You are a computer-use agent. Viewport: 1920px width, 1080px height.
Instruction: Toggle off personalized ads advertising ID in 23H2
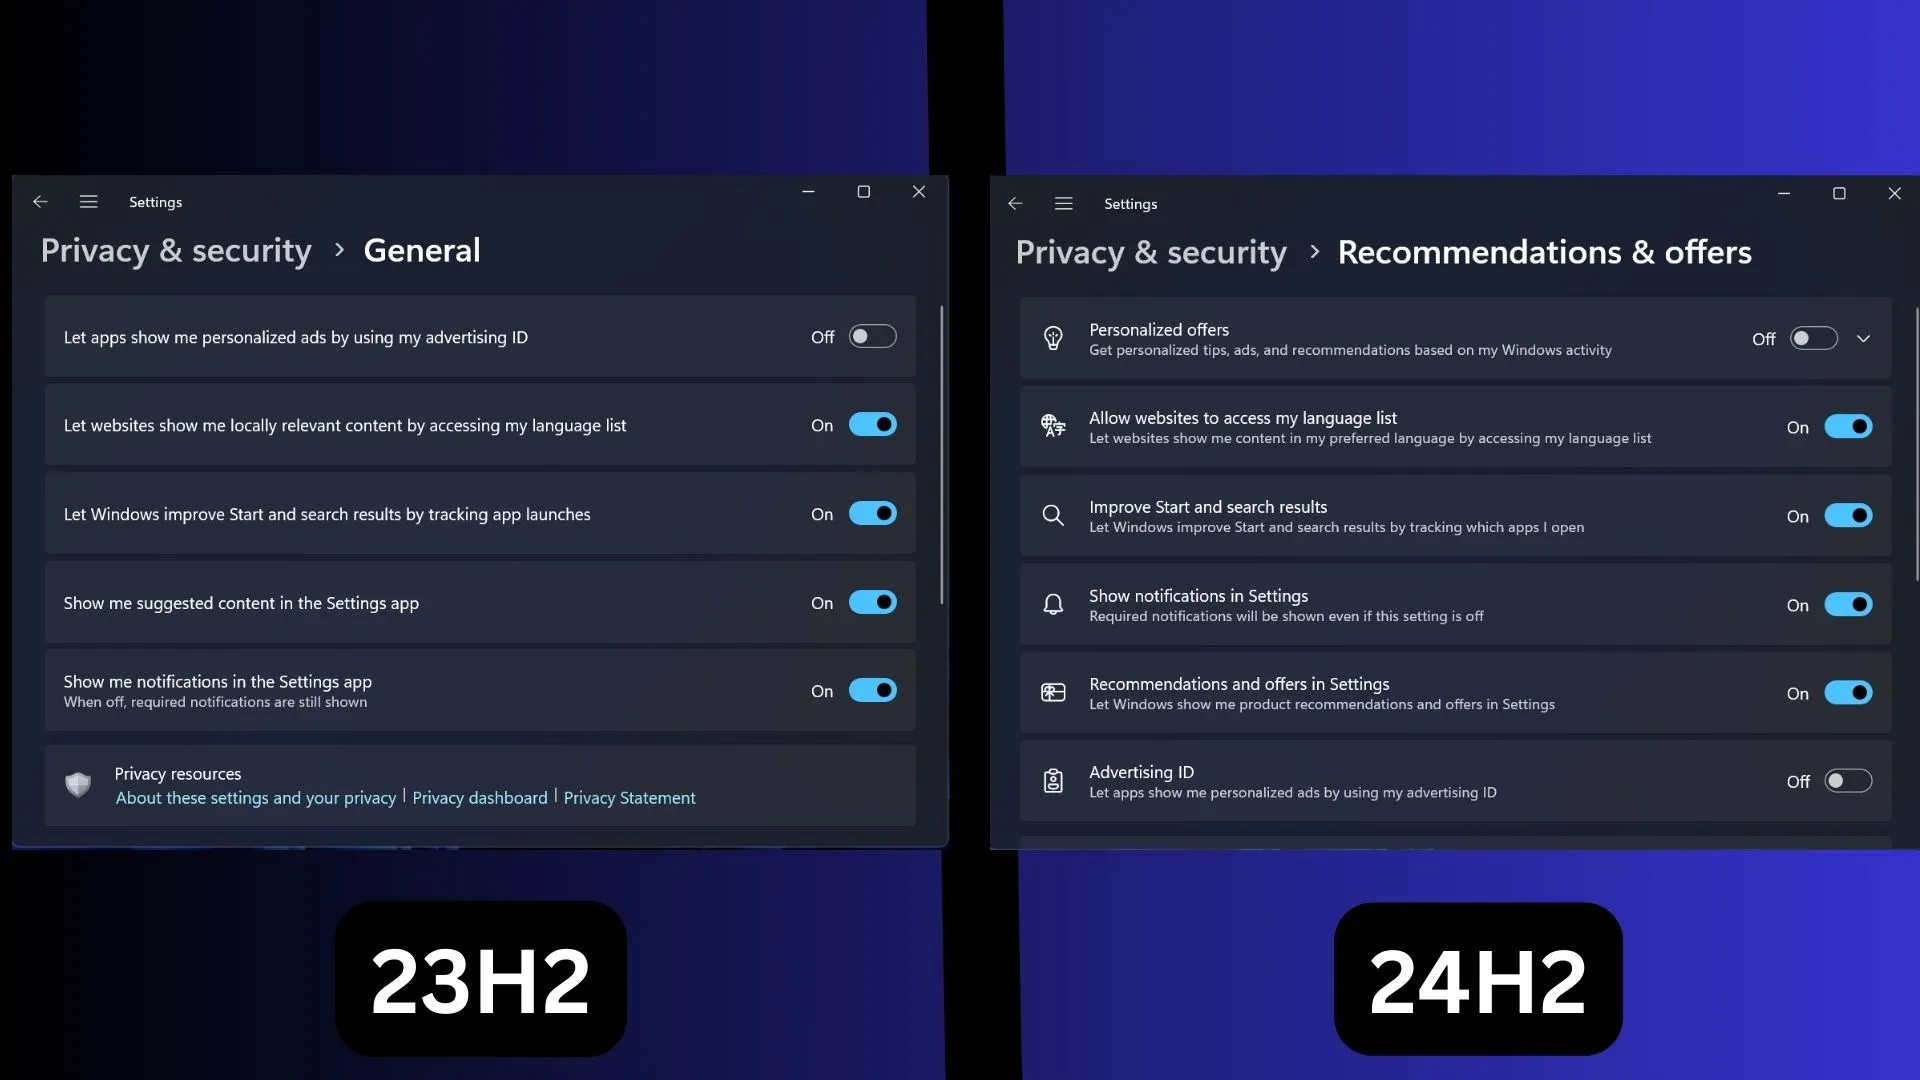click(870, 336)
